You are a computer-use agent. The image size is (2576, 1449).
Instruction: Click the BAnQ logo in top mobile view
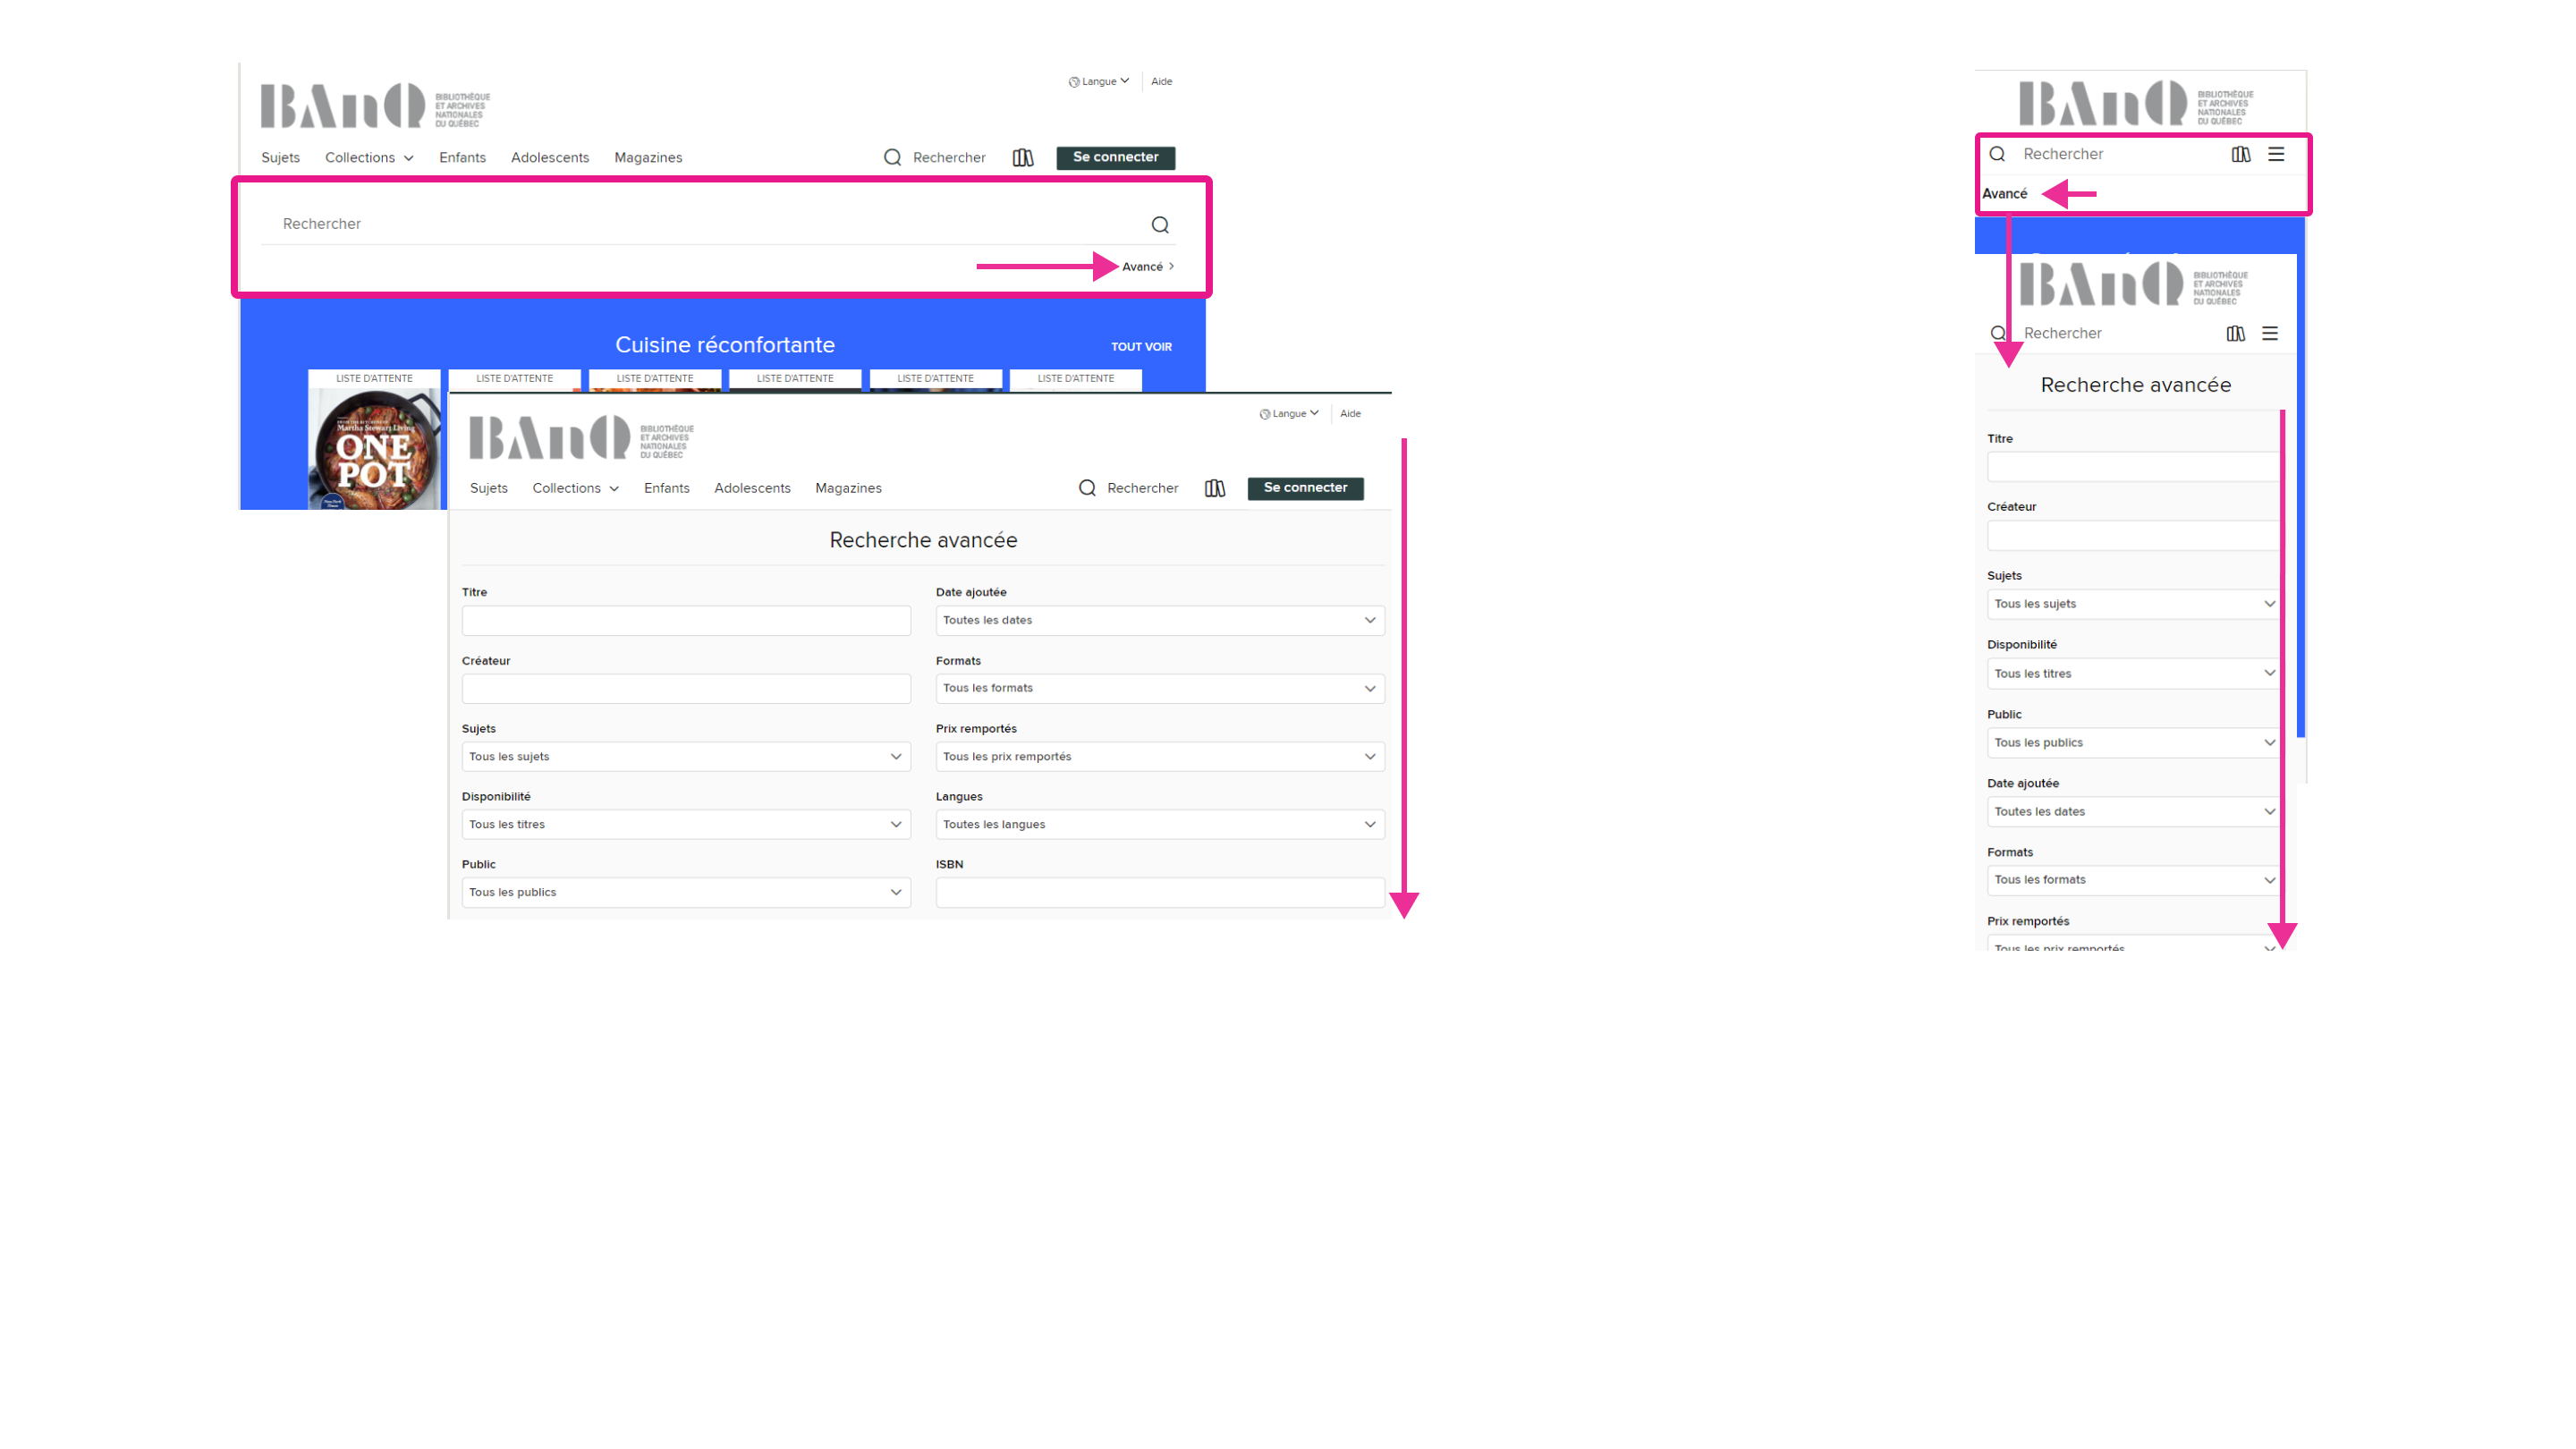tap(2135, 103)
